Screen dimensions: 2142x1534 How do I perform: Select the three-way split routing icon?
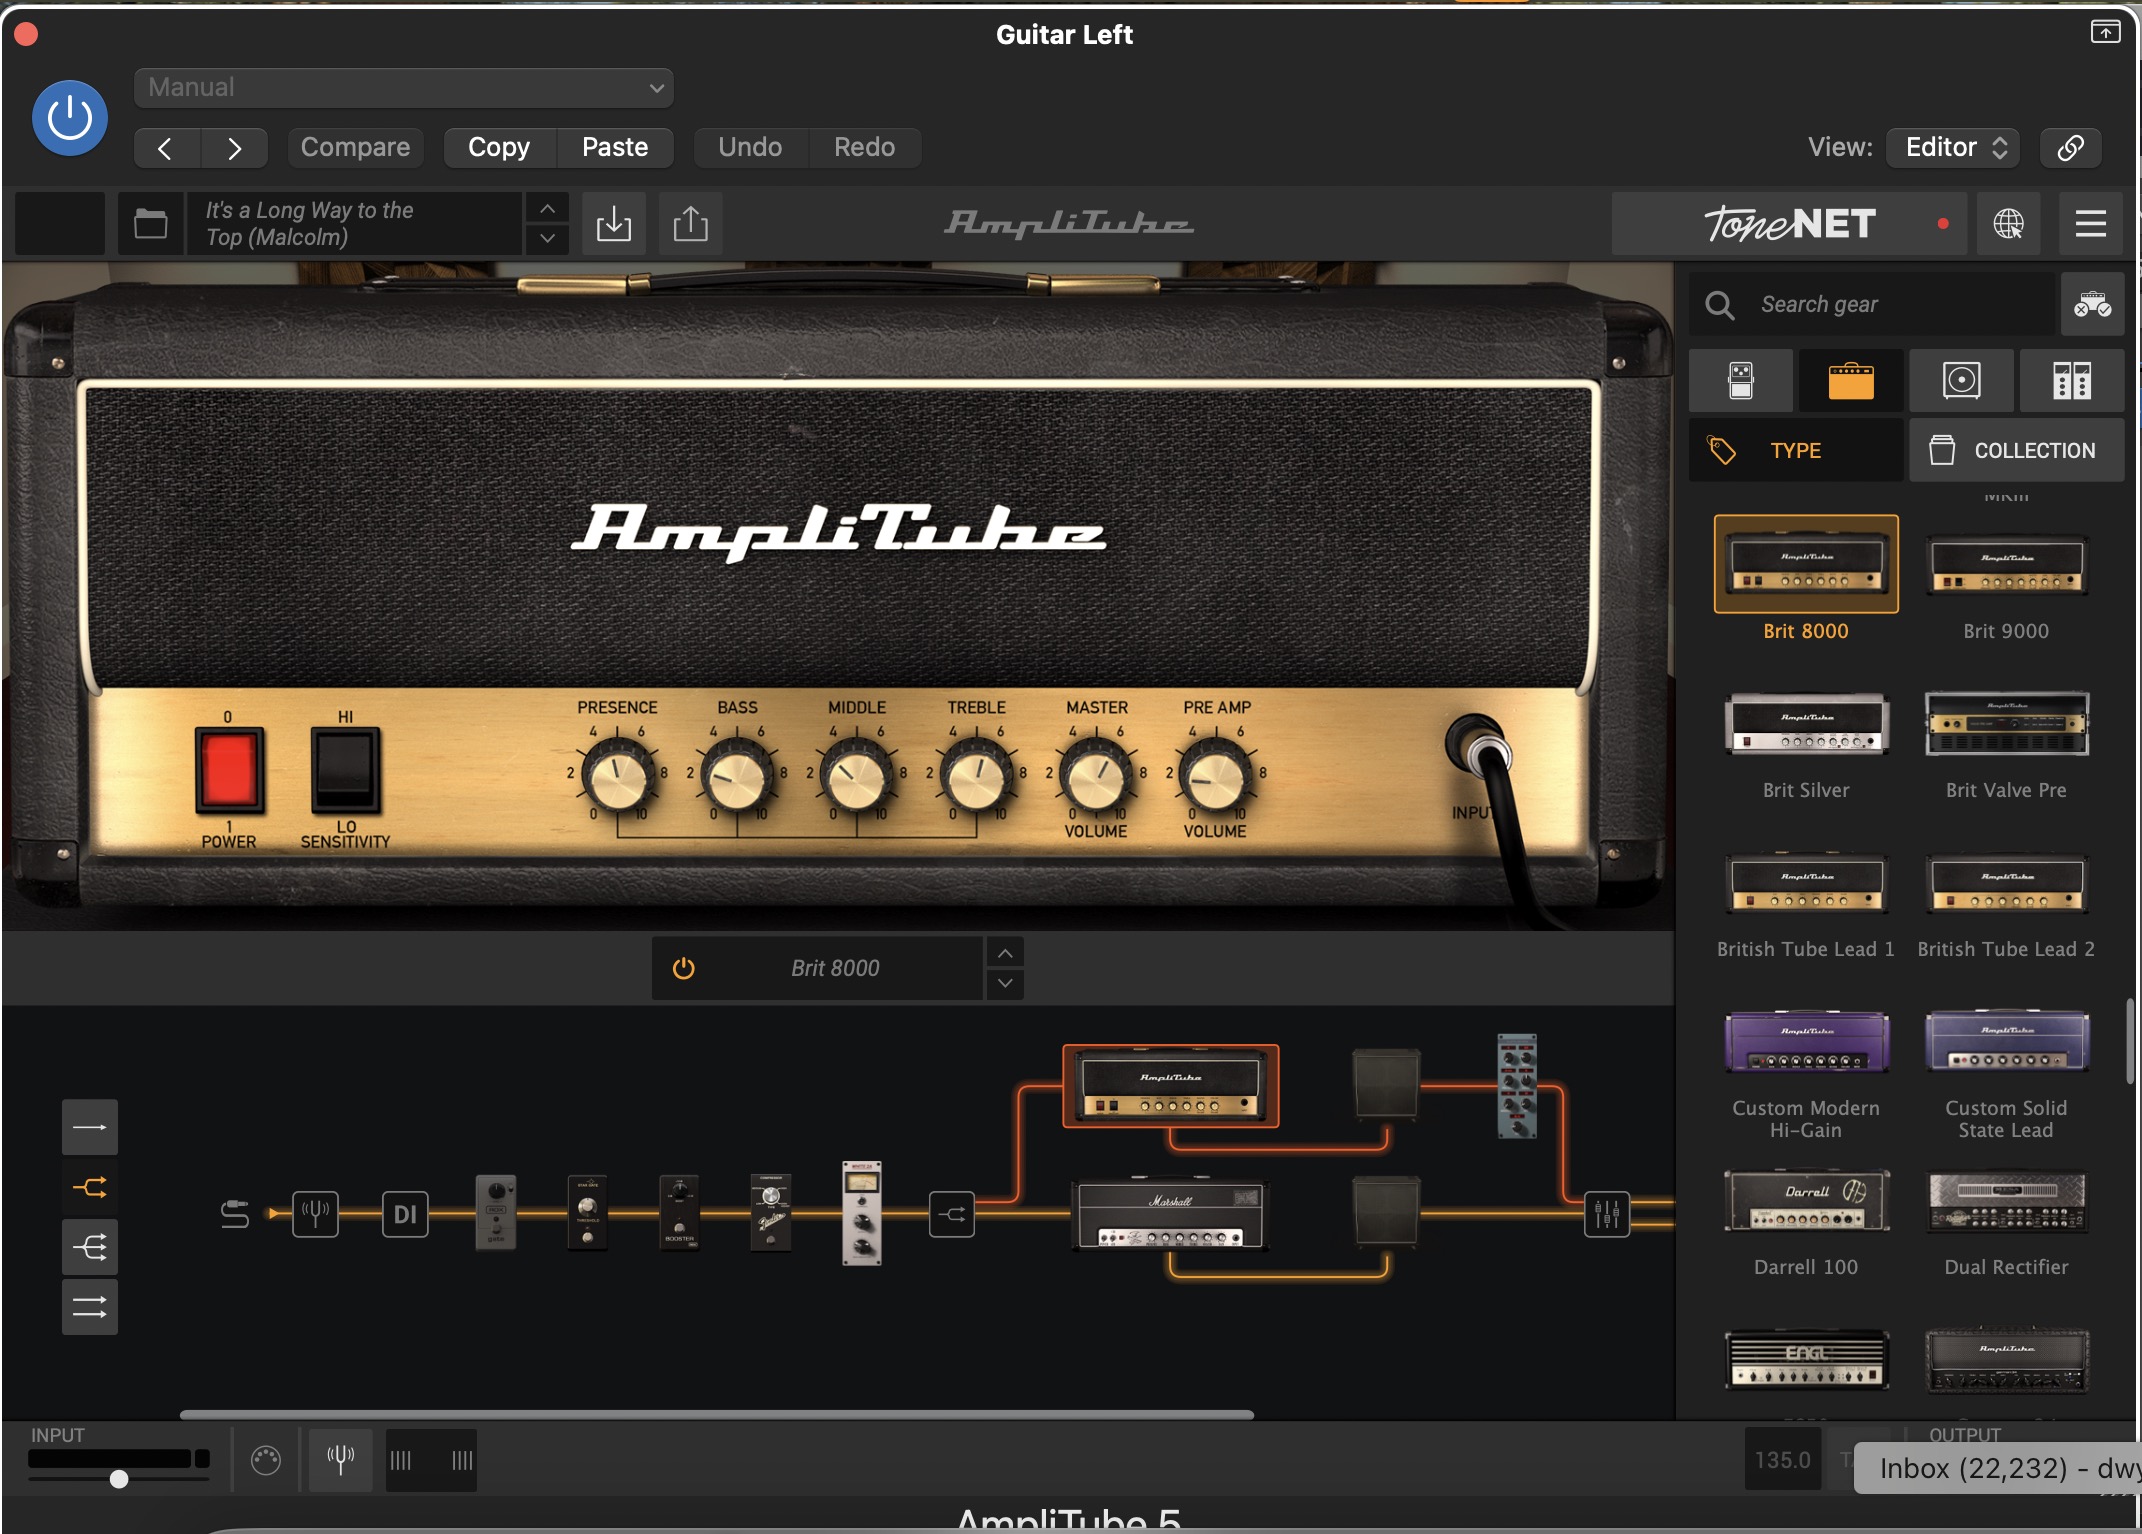coord(90,1247)
